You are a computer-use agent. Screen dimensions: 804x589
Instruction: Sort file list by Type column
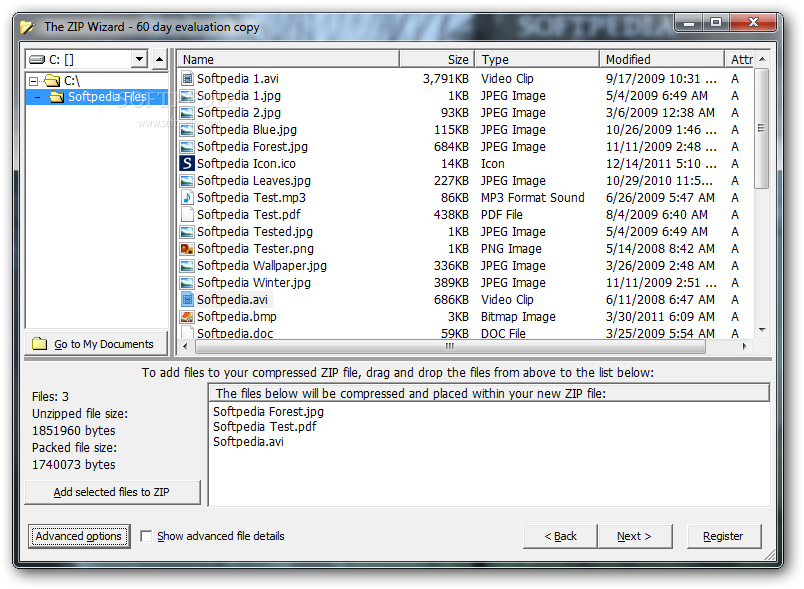click(x=537, y=59)
